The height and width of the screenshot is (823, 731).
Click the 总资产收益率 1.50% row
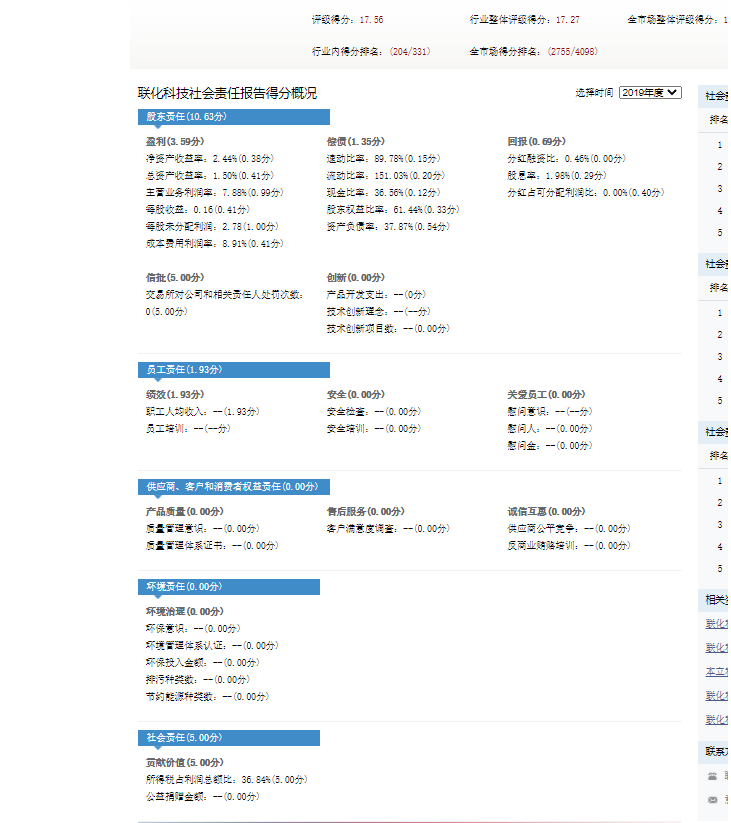(x=210, y=175)
